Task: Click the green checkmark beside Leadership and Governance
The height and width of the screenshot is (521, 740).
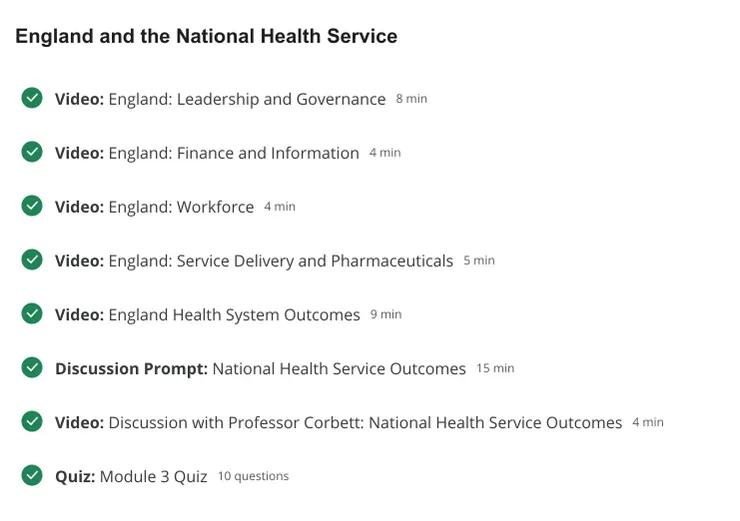Action: (x=32, y=98)
